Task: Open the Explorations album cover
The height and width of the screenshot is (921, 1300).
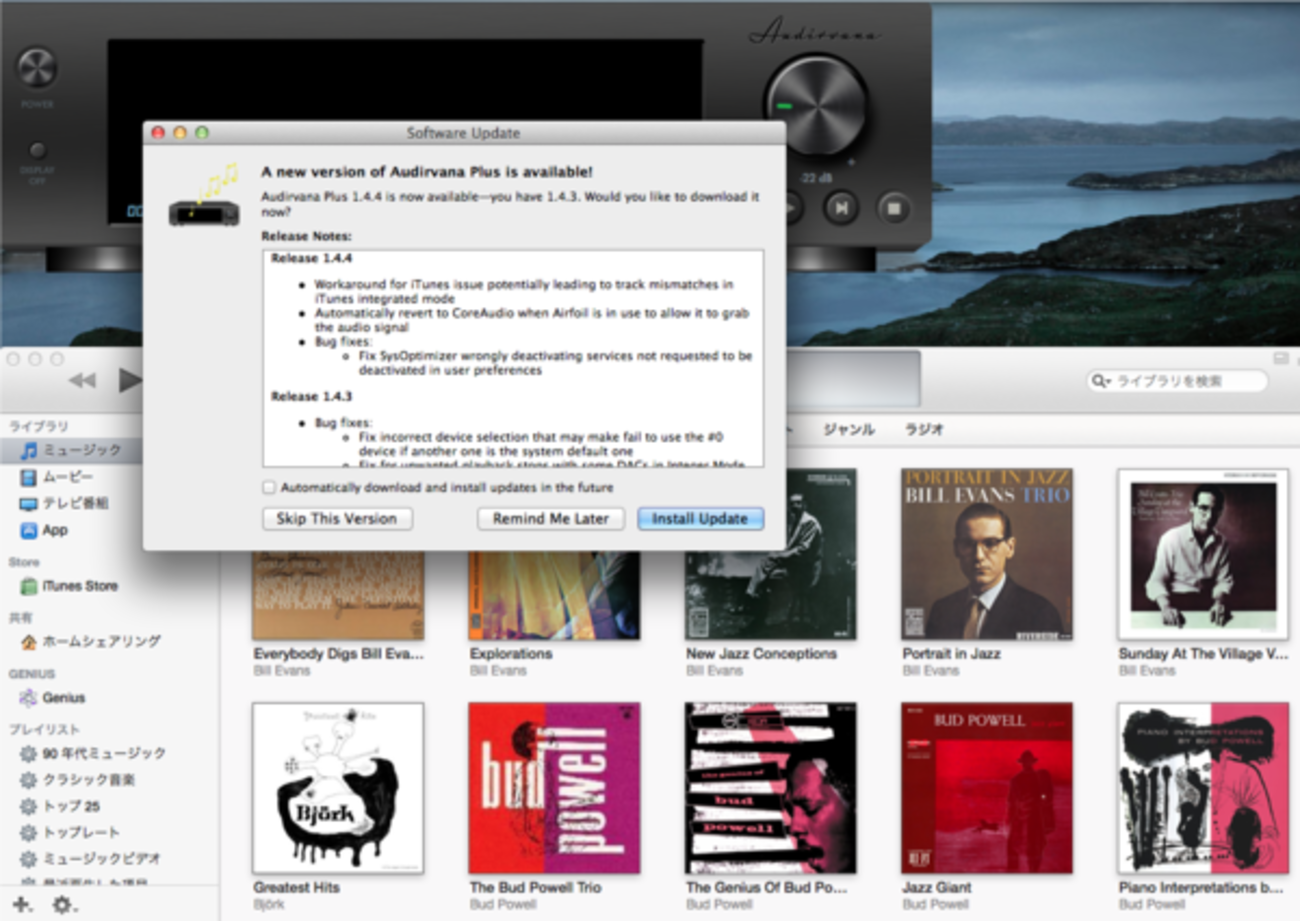Action: (x=554, y=596)
